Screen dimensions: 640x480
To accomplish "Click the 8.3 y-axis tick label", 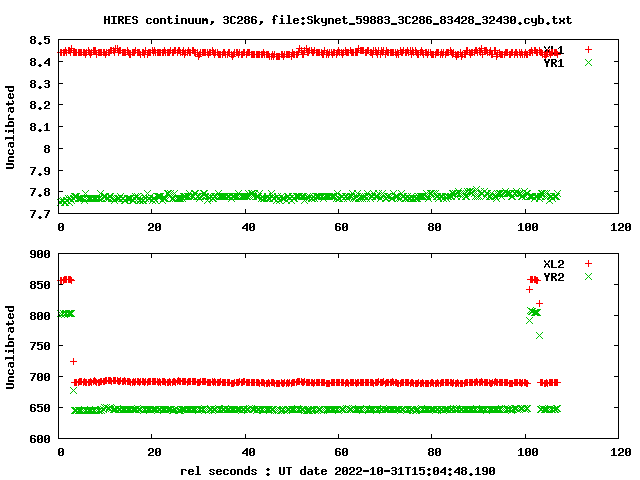I will [40, 84].
